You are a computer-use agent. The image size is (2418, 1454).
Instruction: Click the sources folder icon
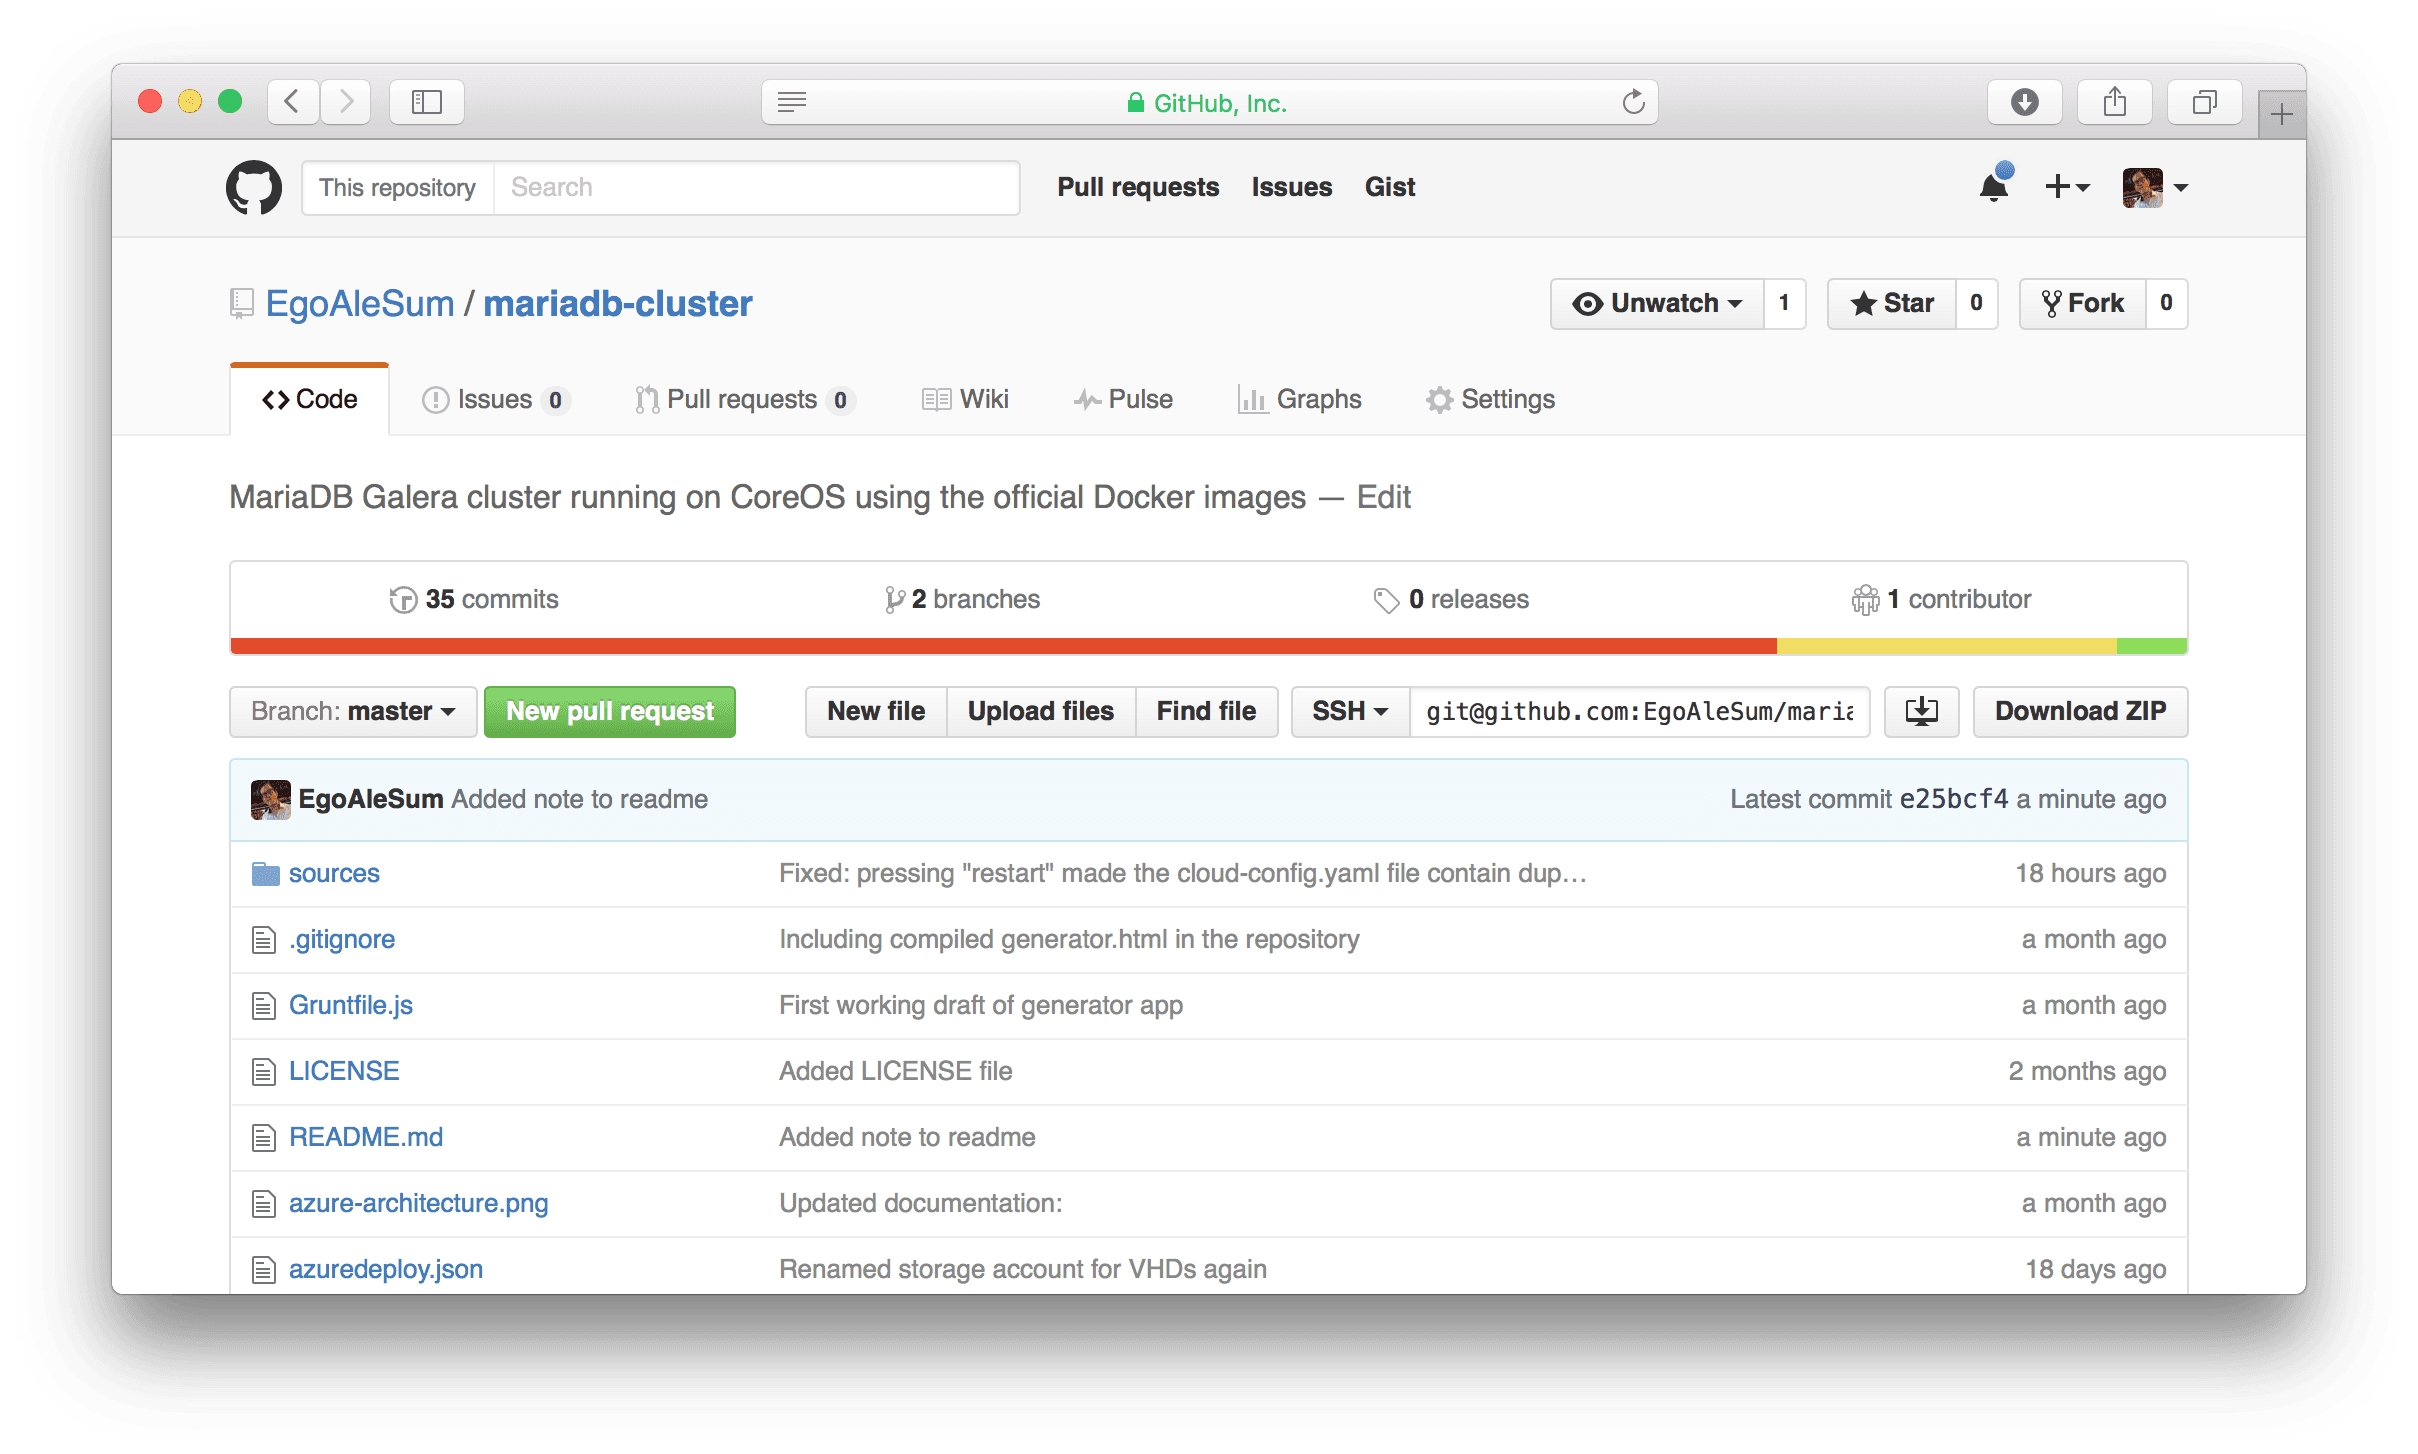[265, 873]
